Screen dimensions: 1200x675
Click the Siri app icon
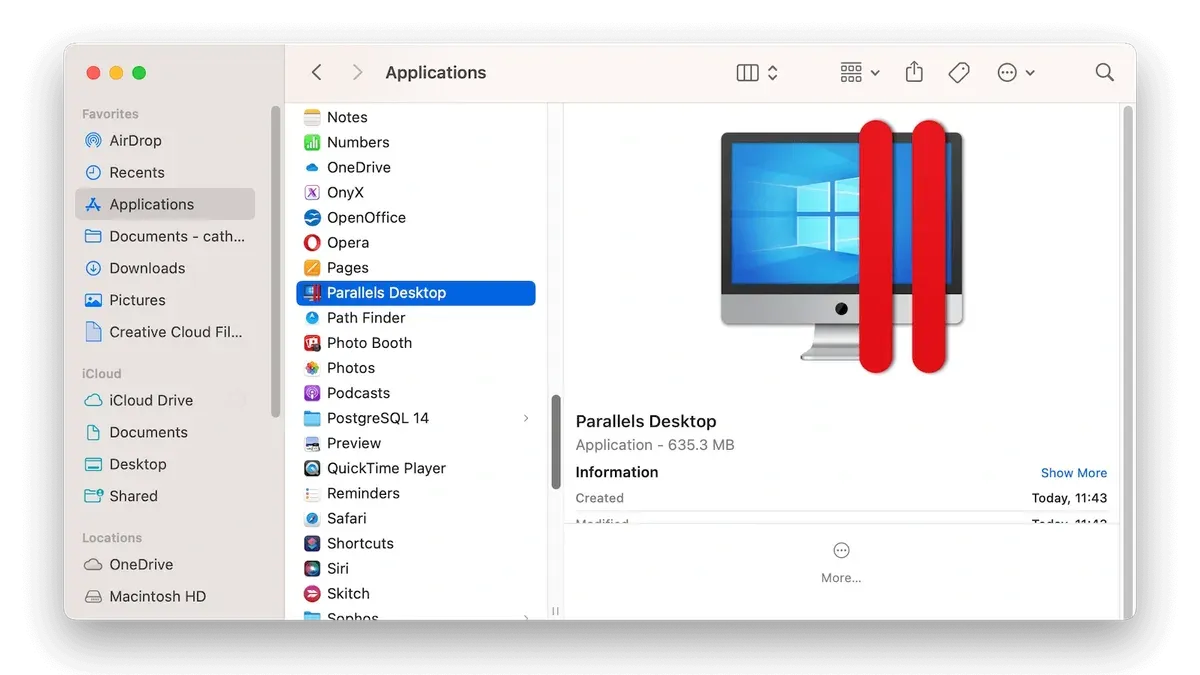(312, 568)
